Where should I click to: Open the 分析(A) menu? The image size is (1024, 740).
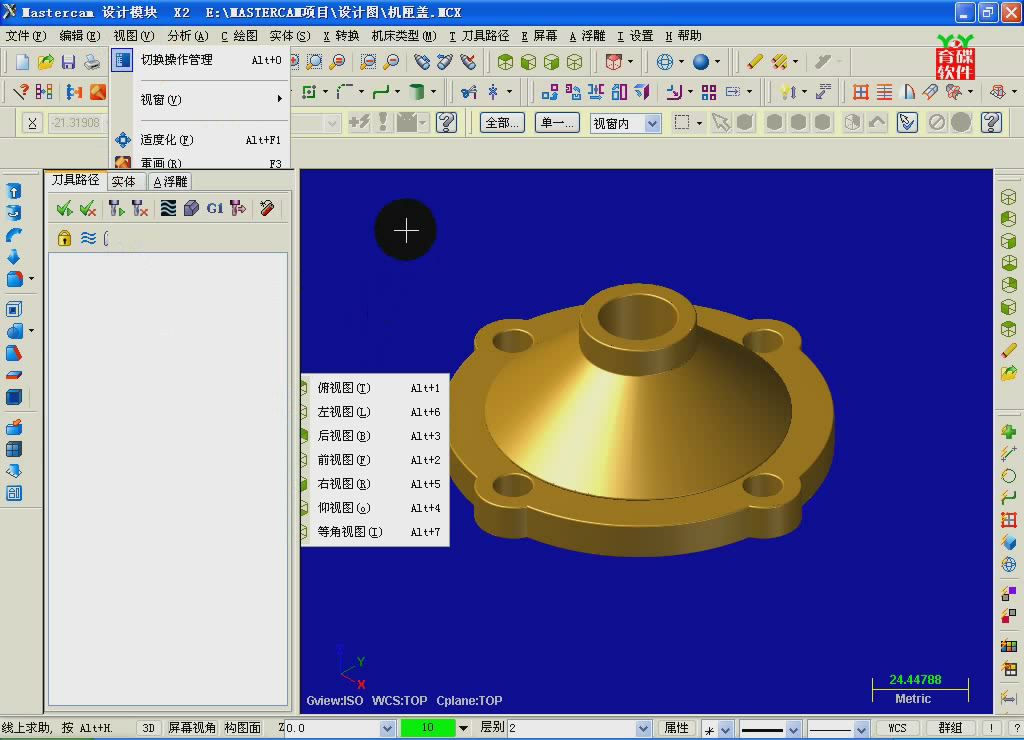[187, 36]
